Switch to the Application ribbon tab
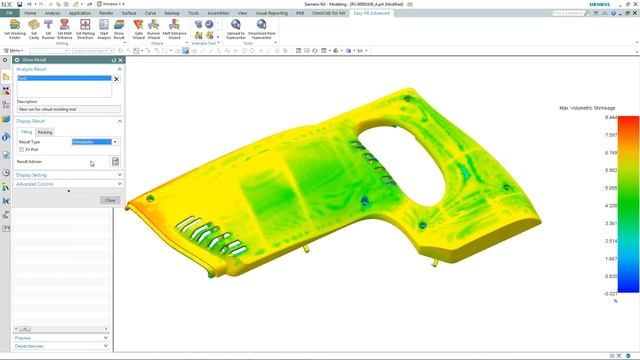This screenshot has width=640, height=360. coord(80,13)
